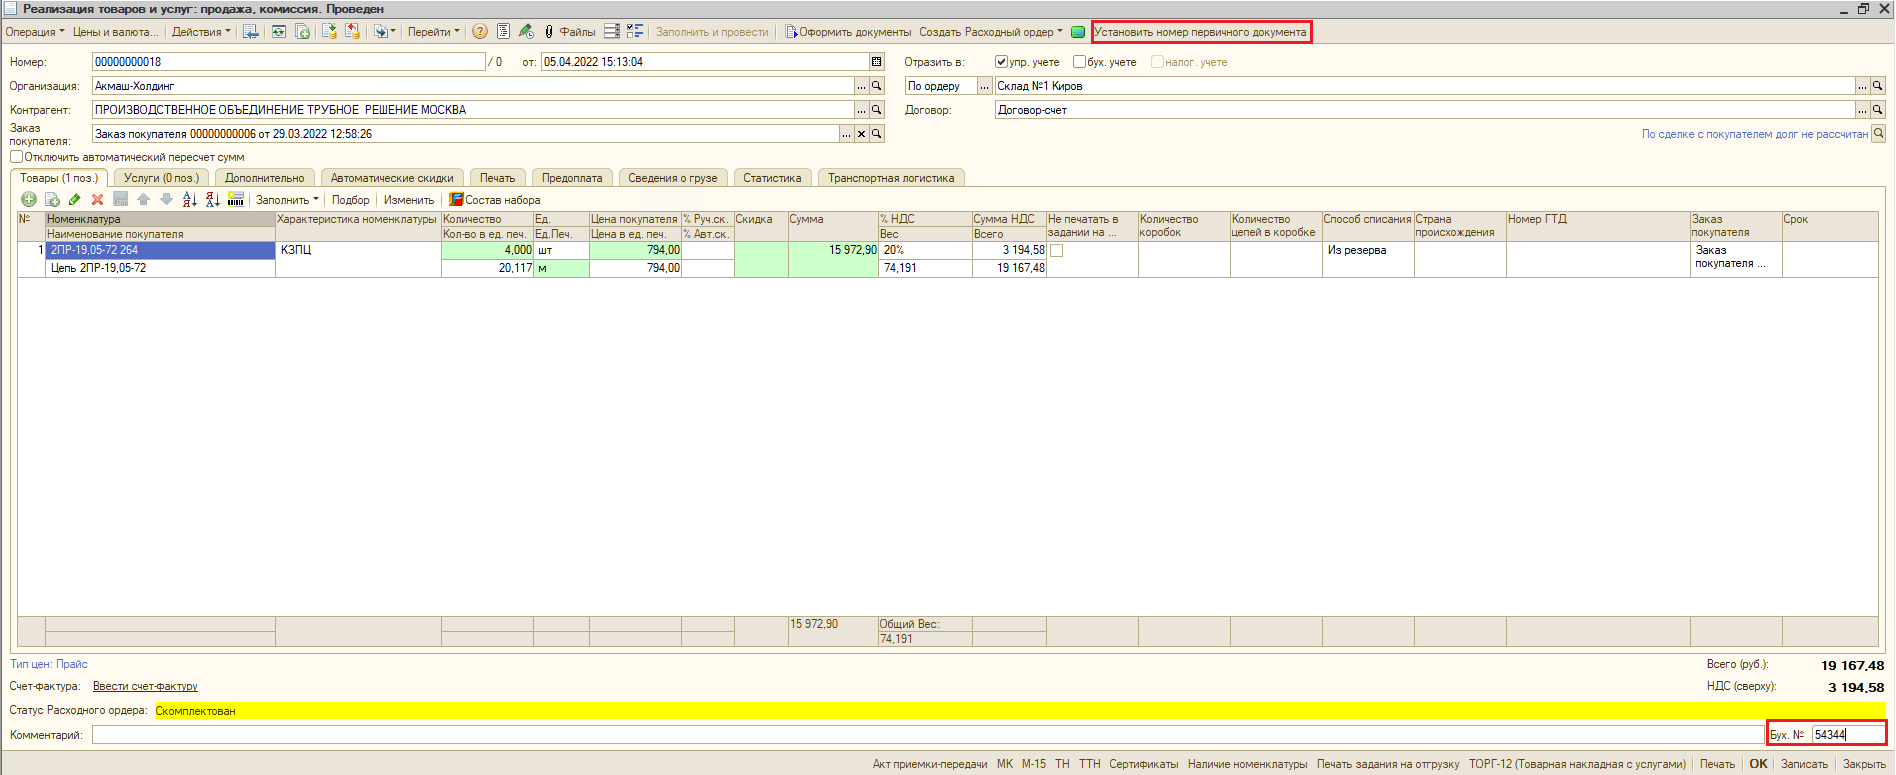Switch to the Транспортная логистика tab
This screenshot has width=1896, height=775.
[891, 178]
